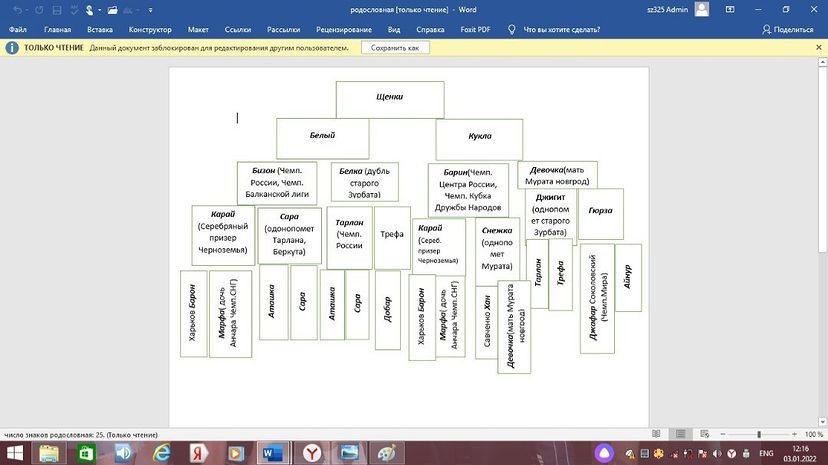Image resolution: width=828 pixels, height=465 pixels.
Task: Switch to Web Layout view icon
Action: (x=704, y=434)
